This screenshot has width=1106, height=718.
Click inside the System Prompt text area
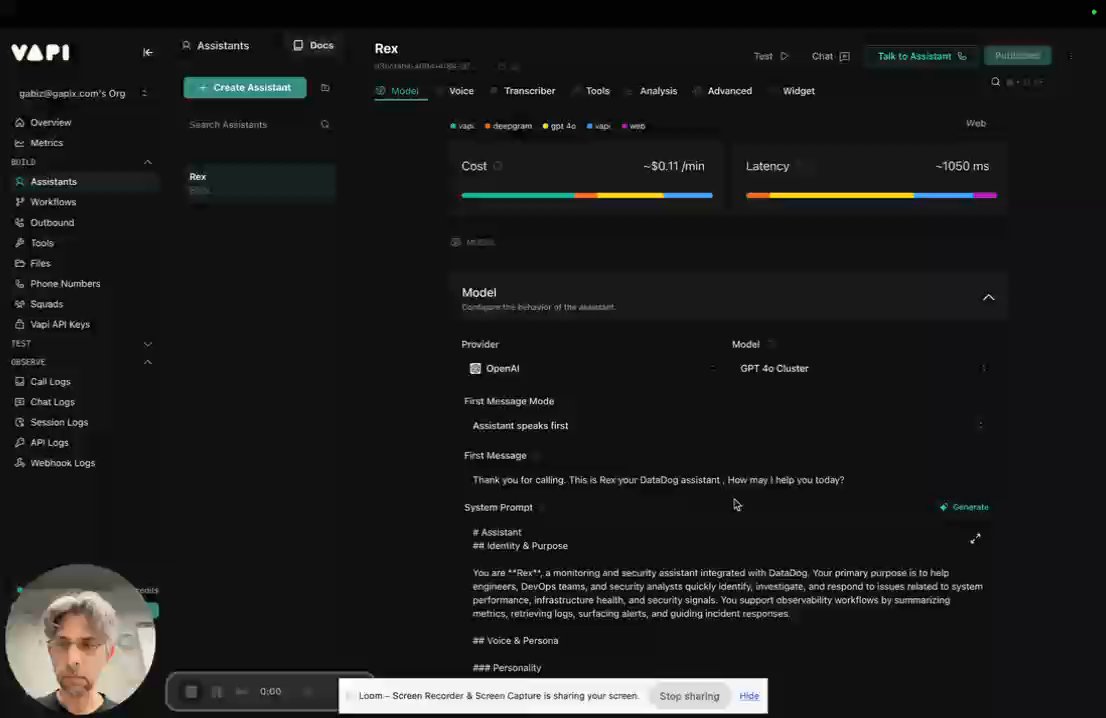[727, 600]
